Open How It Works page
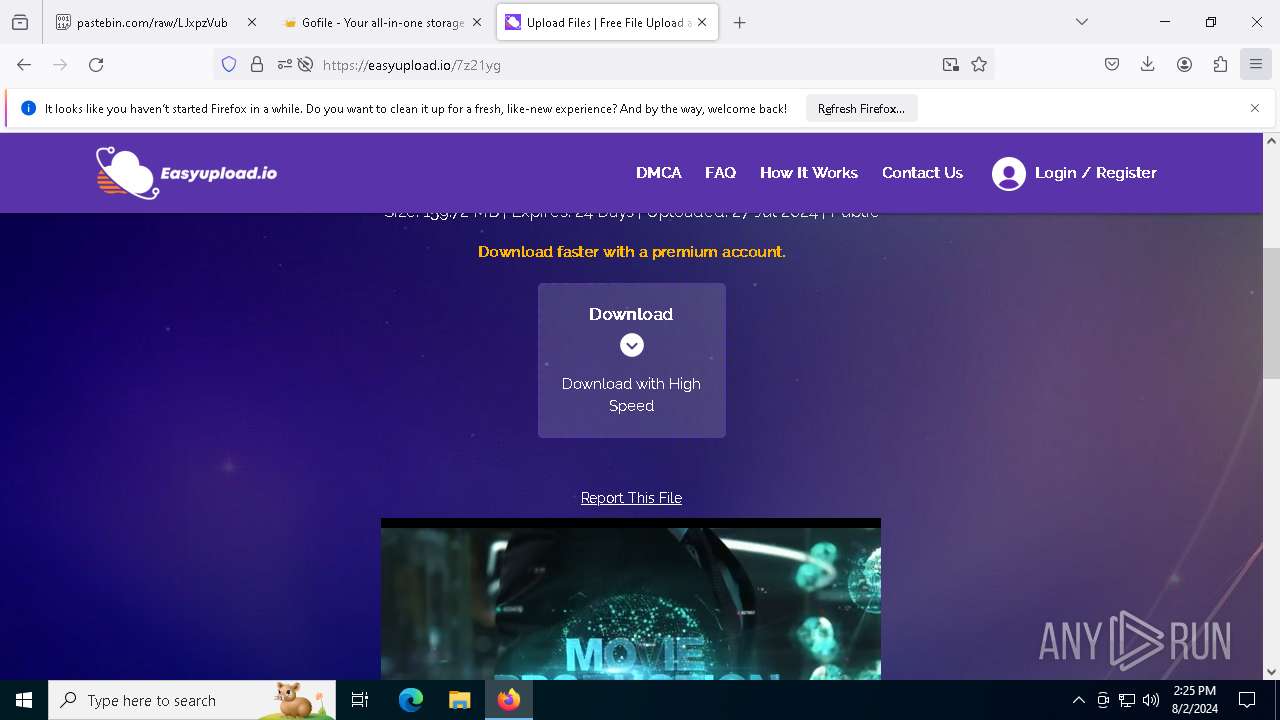 809,173
